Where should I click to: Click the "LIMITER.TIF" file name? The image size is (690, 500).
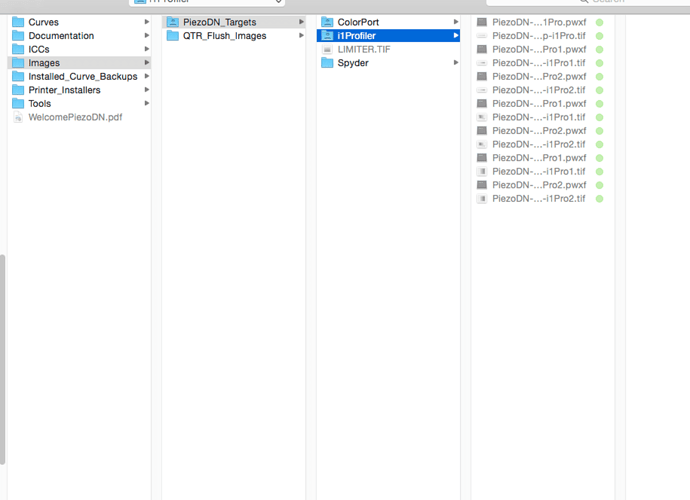(364, 49)
